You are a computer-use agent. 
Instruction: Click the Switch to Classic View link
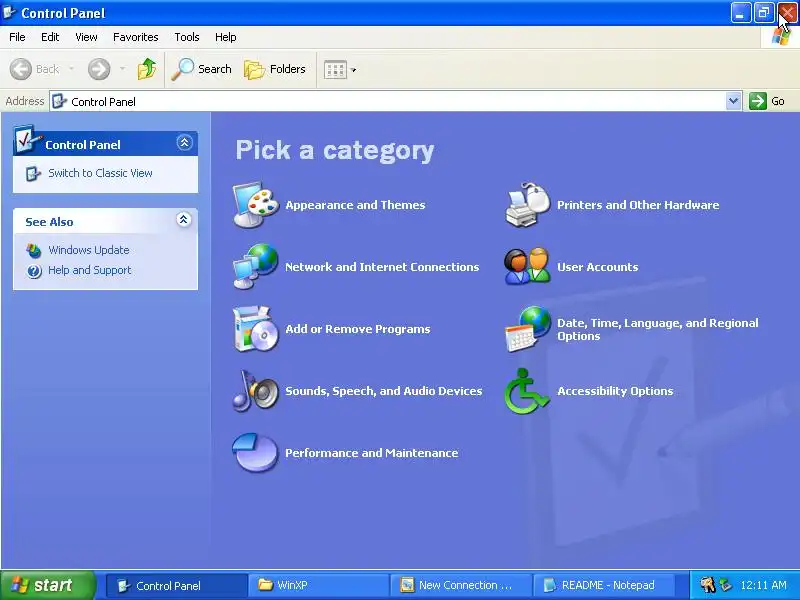coord(101,173)
